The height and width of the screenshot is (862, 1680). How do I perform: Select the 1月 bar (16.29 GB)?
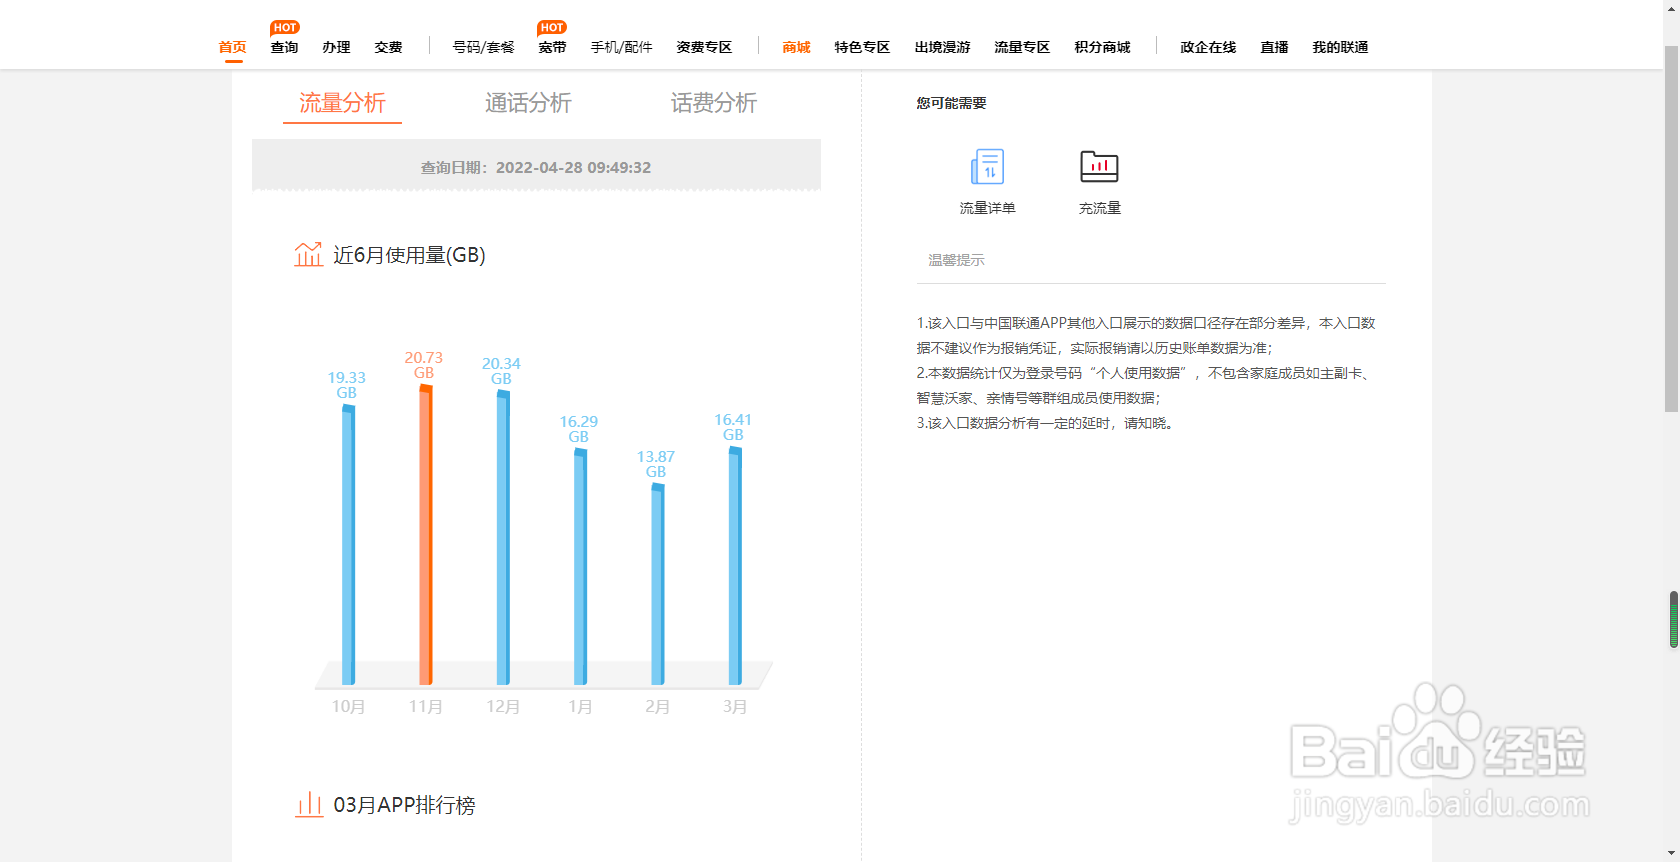tap(580, 567)
